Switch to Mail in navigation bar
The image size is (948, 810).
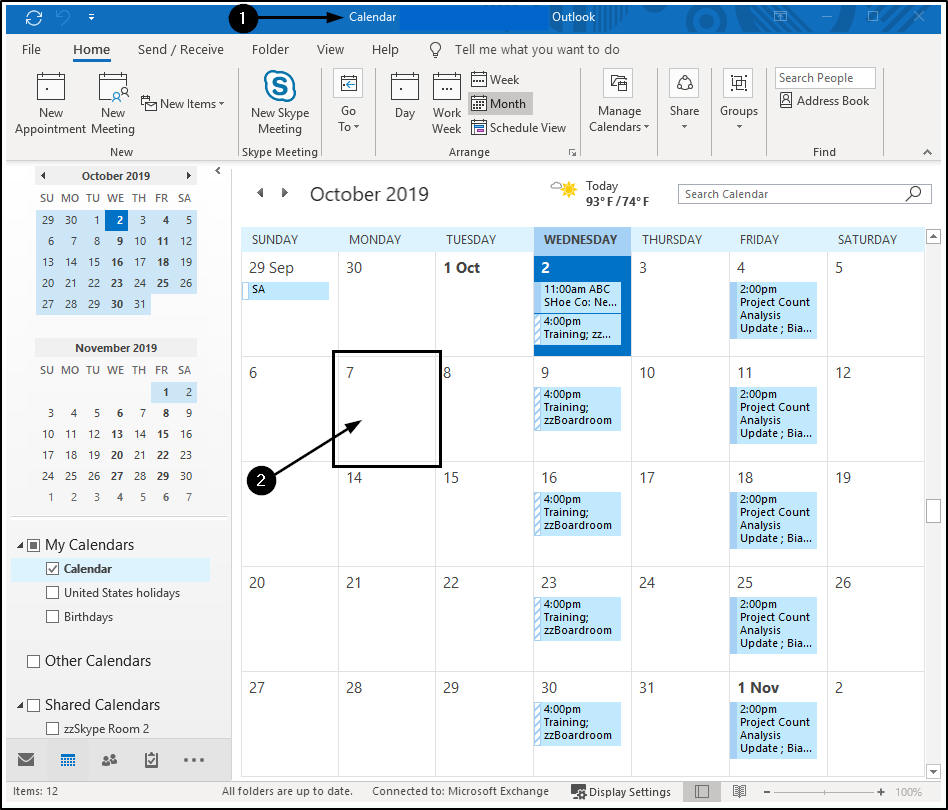26,760
